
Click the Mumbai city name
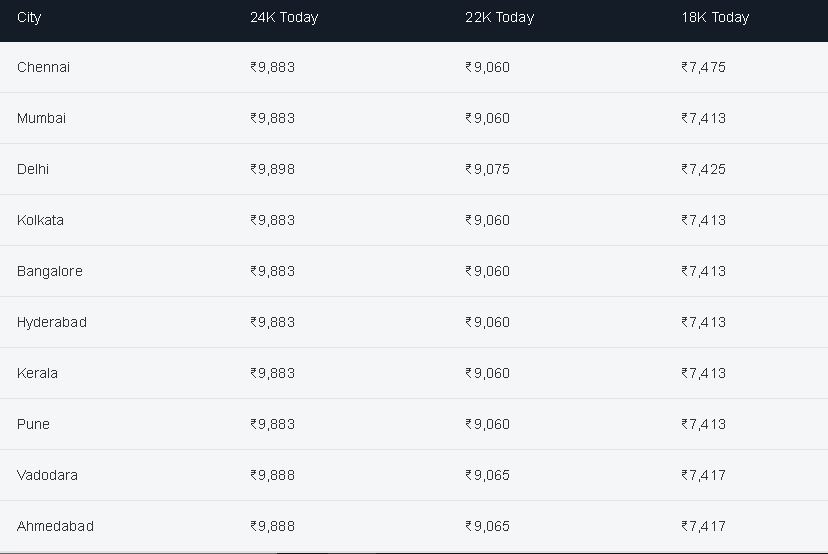pyautogui.click(x=41, y=118)
